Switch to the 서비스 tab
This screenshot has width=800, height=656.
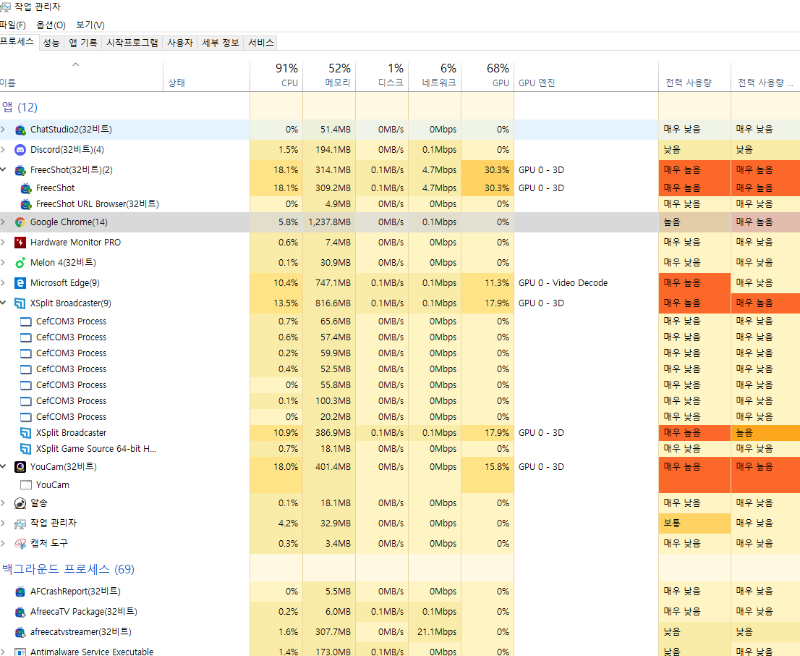(x=261, y=43)
